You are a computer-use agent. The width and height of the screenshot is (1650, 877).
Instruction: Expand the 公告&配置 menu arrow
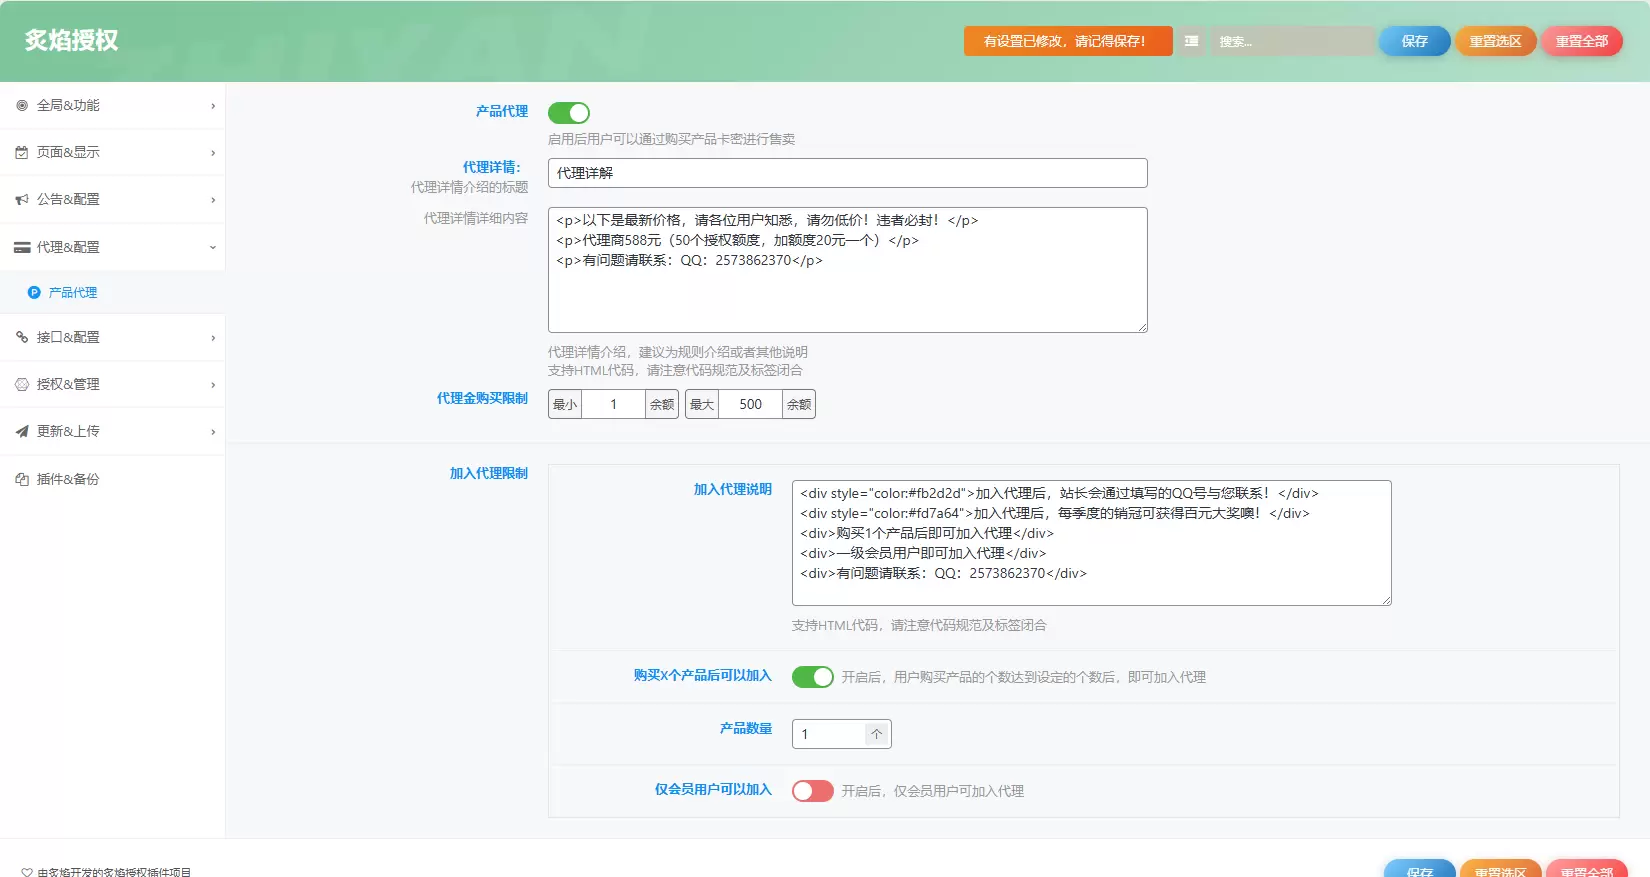coord(213,200)
